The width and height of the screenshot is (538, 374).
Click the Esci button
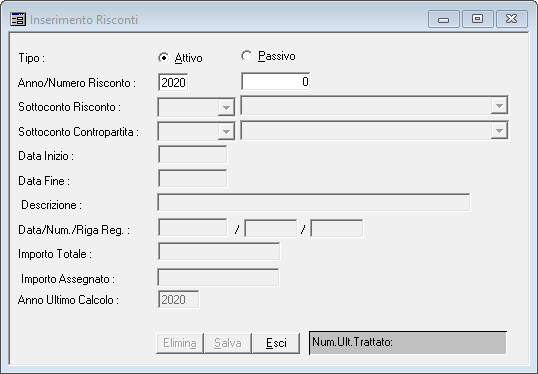tap(276, 343)
